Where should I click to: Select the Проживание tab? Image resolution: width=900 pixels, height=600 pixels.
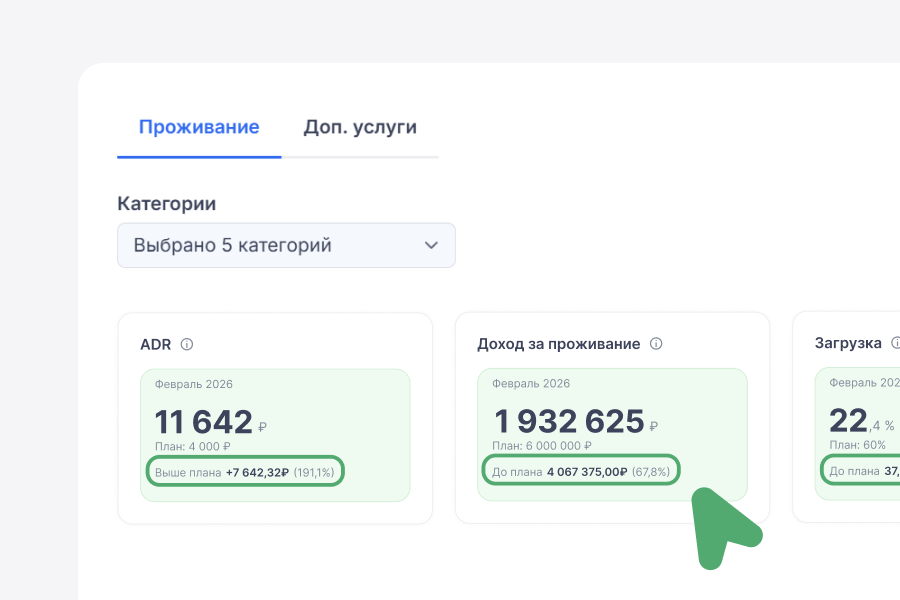(x=198, y=128)
